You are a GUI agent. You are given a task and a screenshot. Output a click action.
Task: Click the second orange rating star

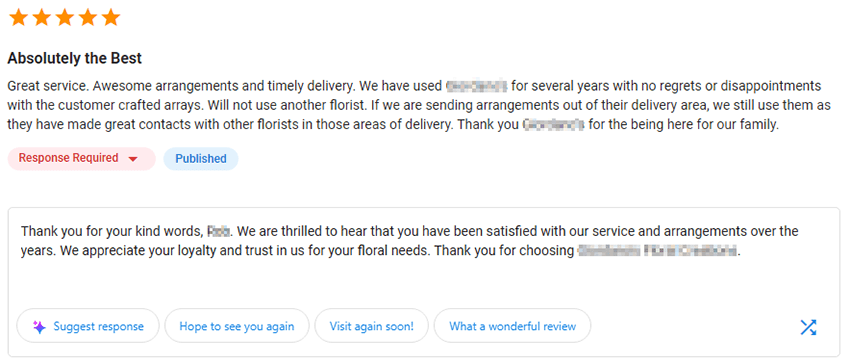(x=42, y=17)
